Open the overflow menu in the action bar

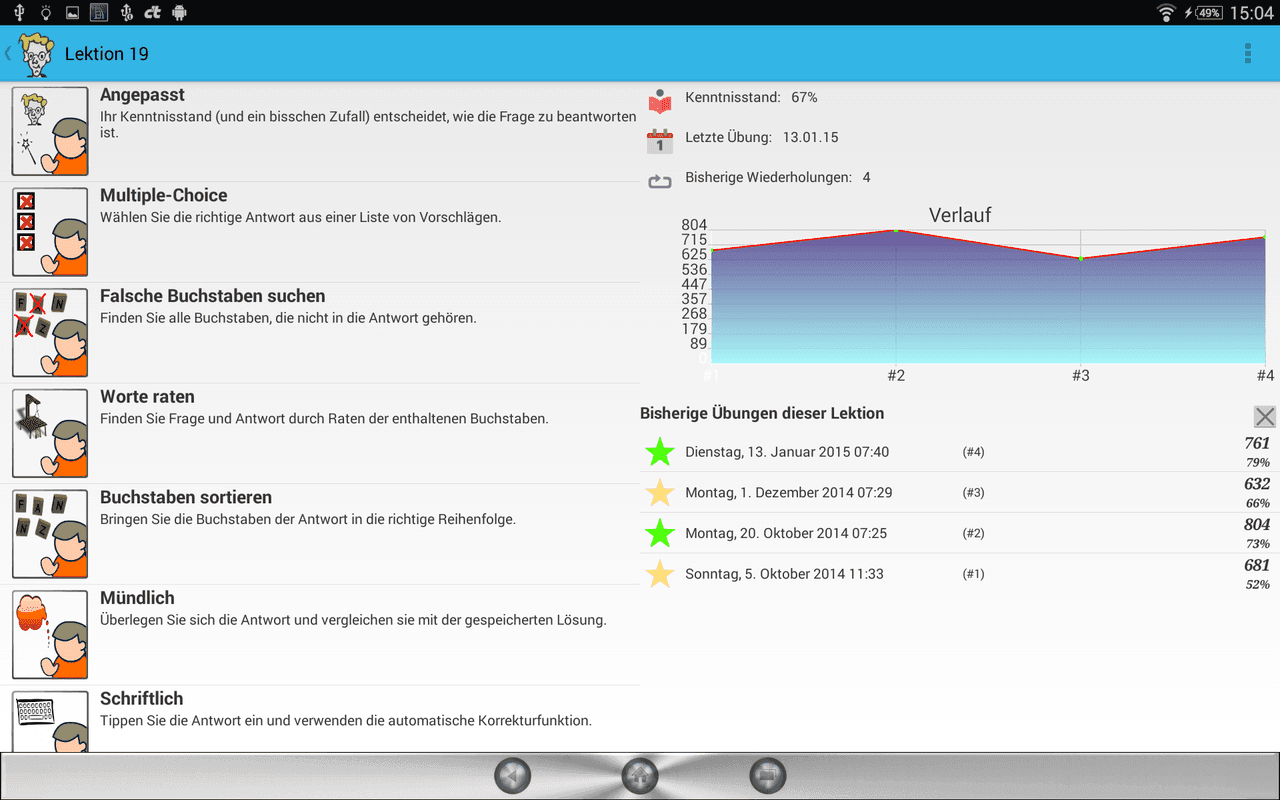click(1247, 54)
